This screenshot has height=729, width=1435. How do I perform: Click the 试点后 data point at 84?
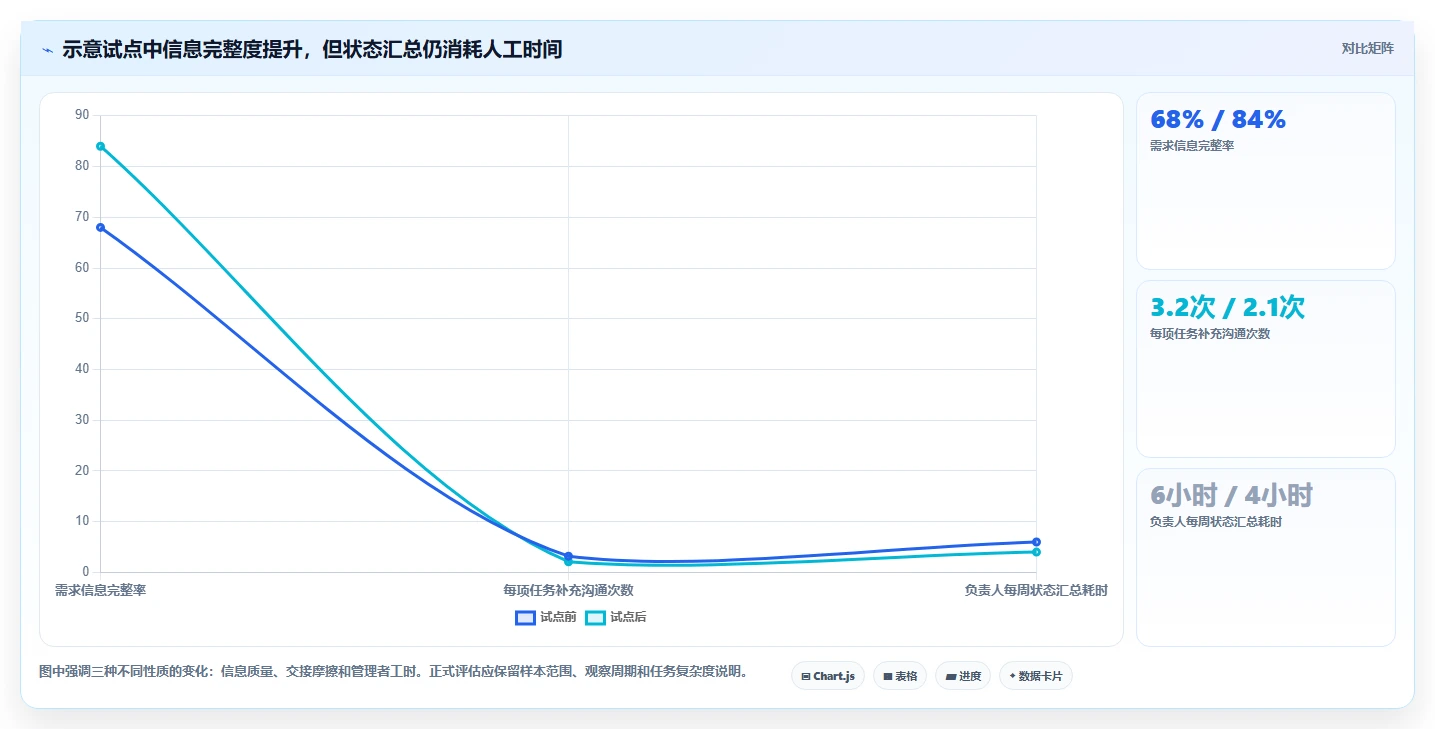point(100,146)
